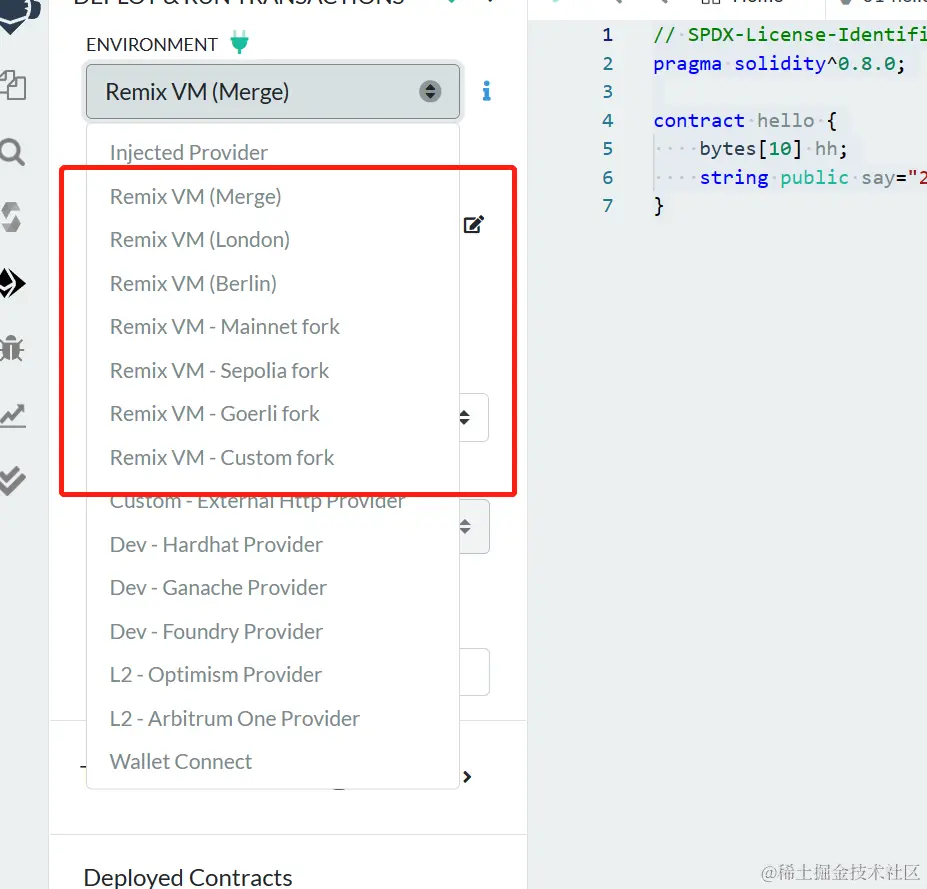Click the edit pencil icon beside the list
This screenshot has width=927, height=889.
(x=474, y=224)
